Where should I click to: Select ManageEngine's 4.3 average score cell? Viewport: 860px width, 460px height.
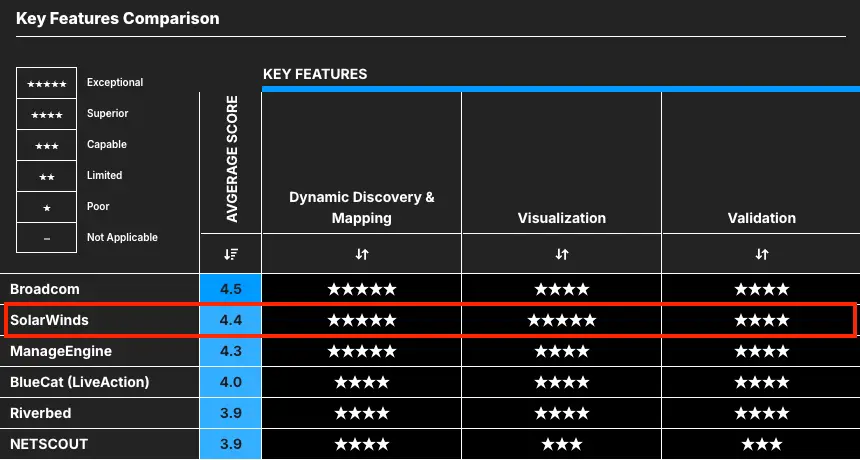231,351
